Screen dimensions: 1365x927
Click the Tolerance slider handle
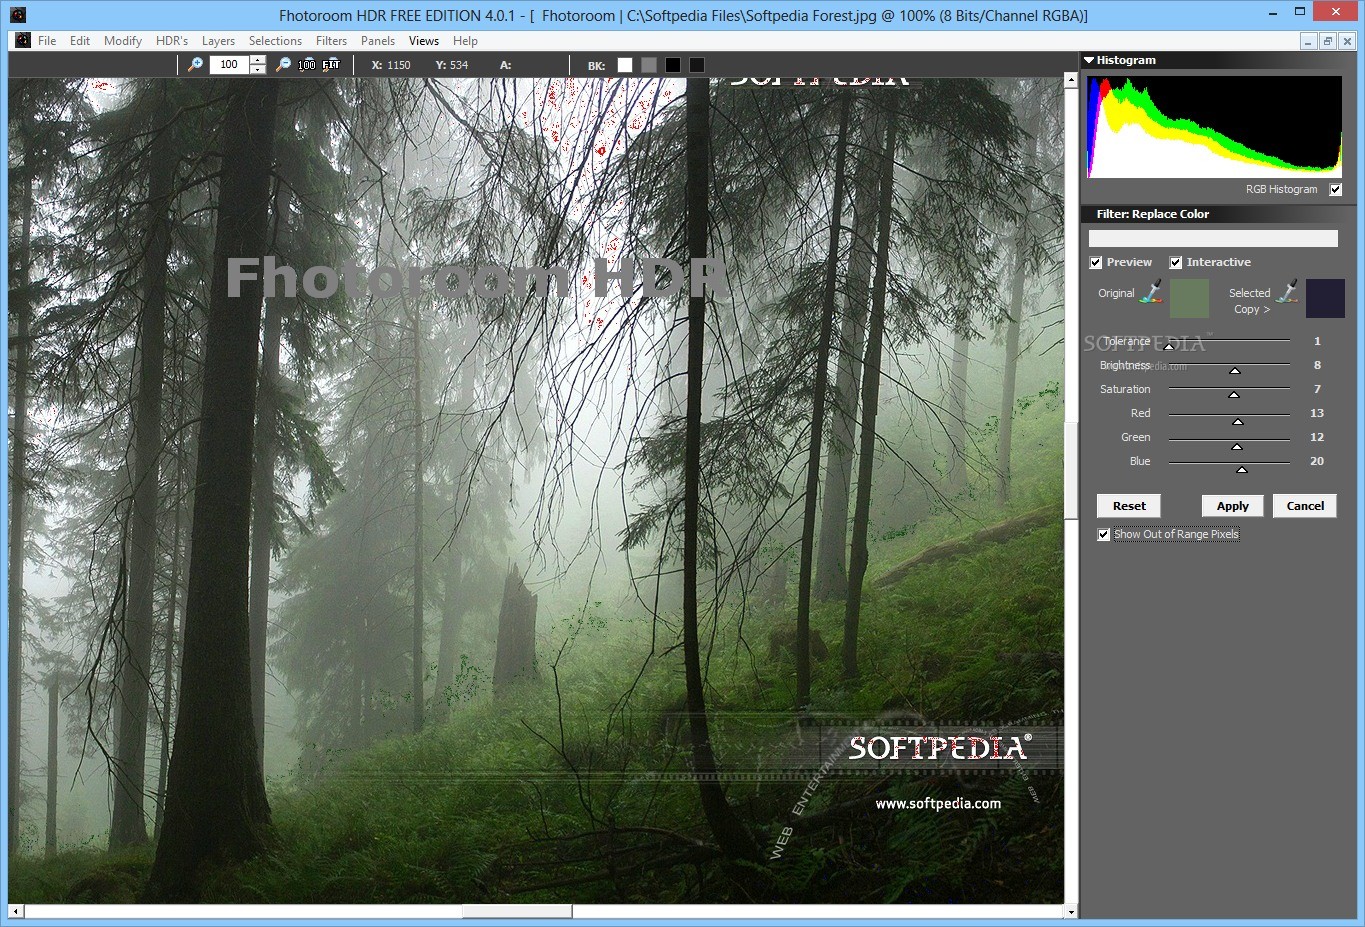pyautogui.click(x=1168, y=346)
